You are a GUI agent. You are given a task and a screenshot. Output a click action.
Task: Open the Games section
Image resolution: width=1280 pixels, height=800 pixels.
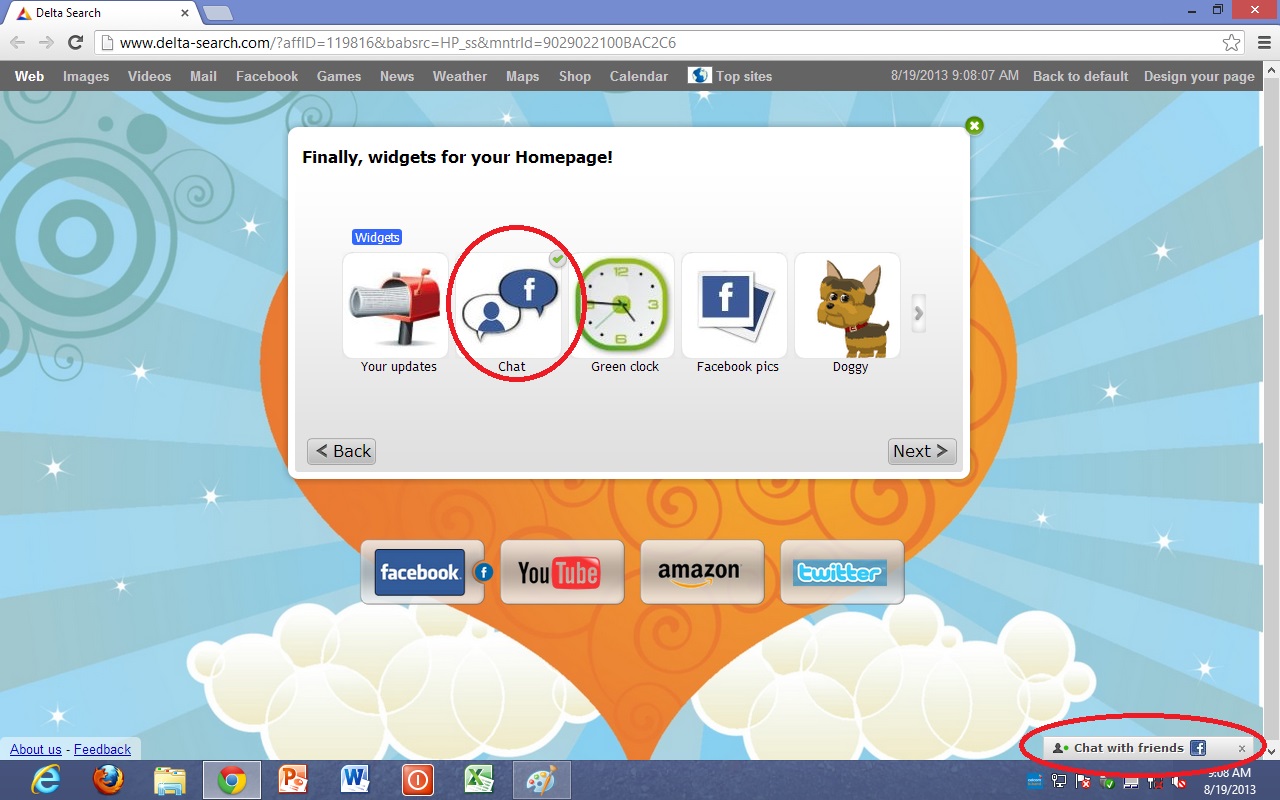point(339,76)
